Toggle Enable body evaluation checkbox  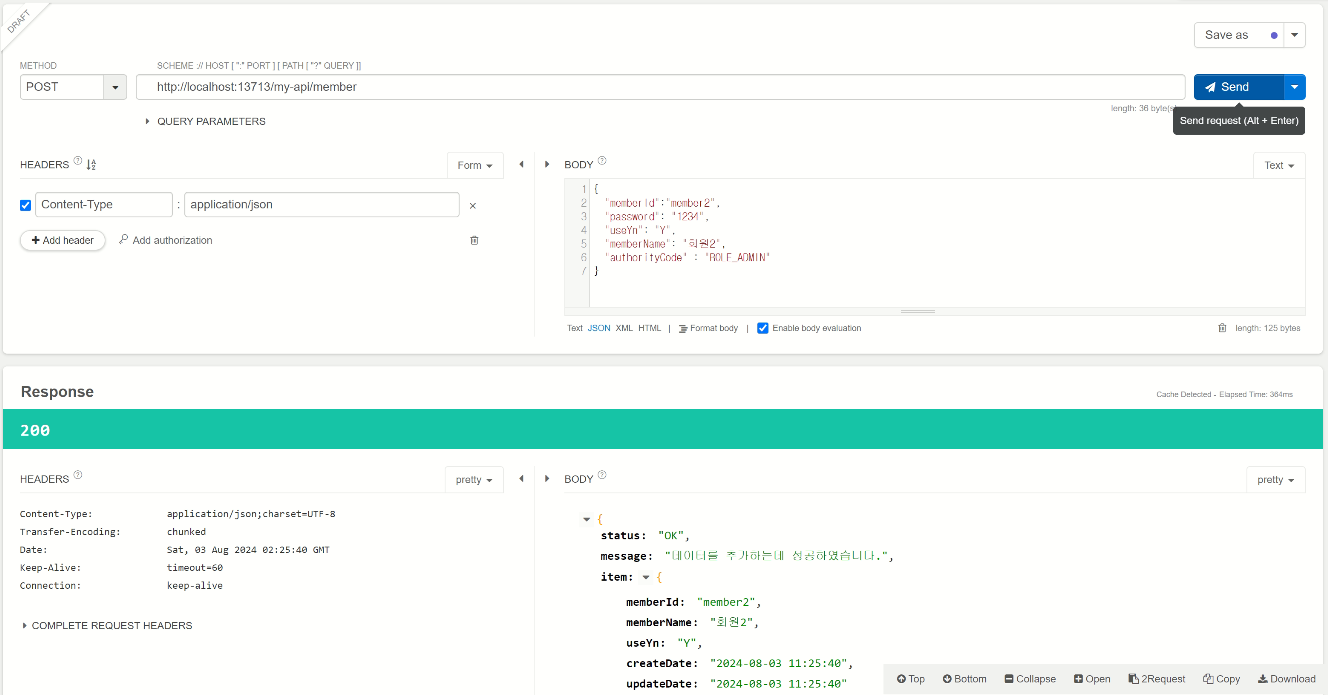[763, 328]
